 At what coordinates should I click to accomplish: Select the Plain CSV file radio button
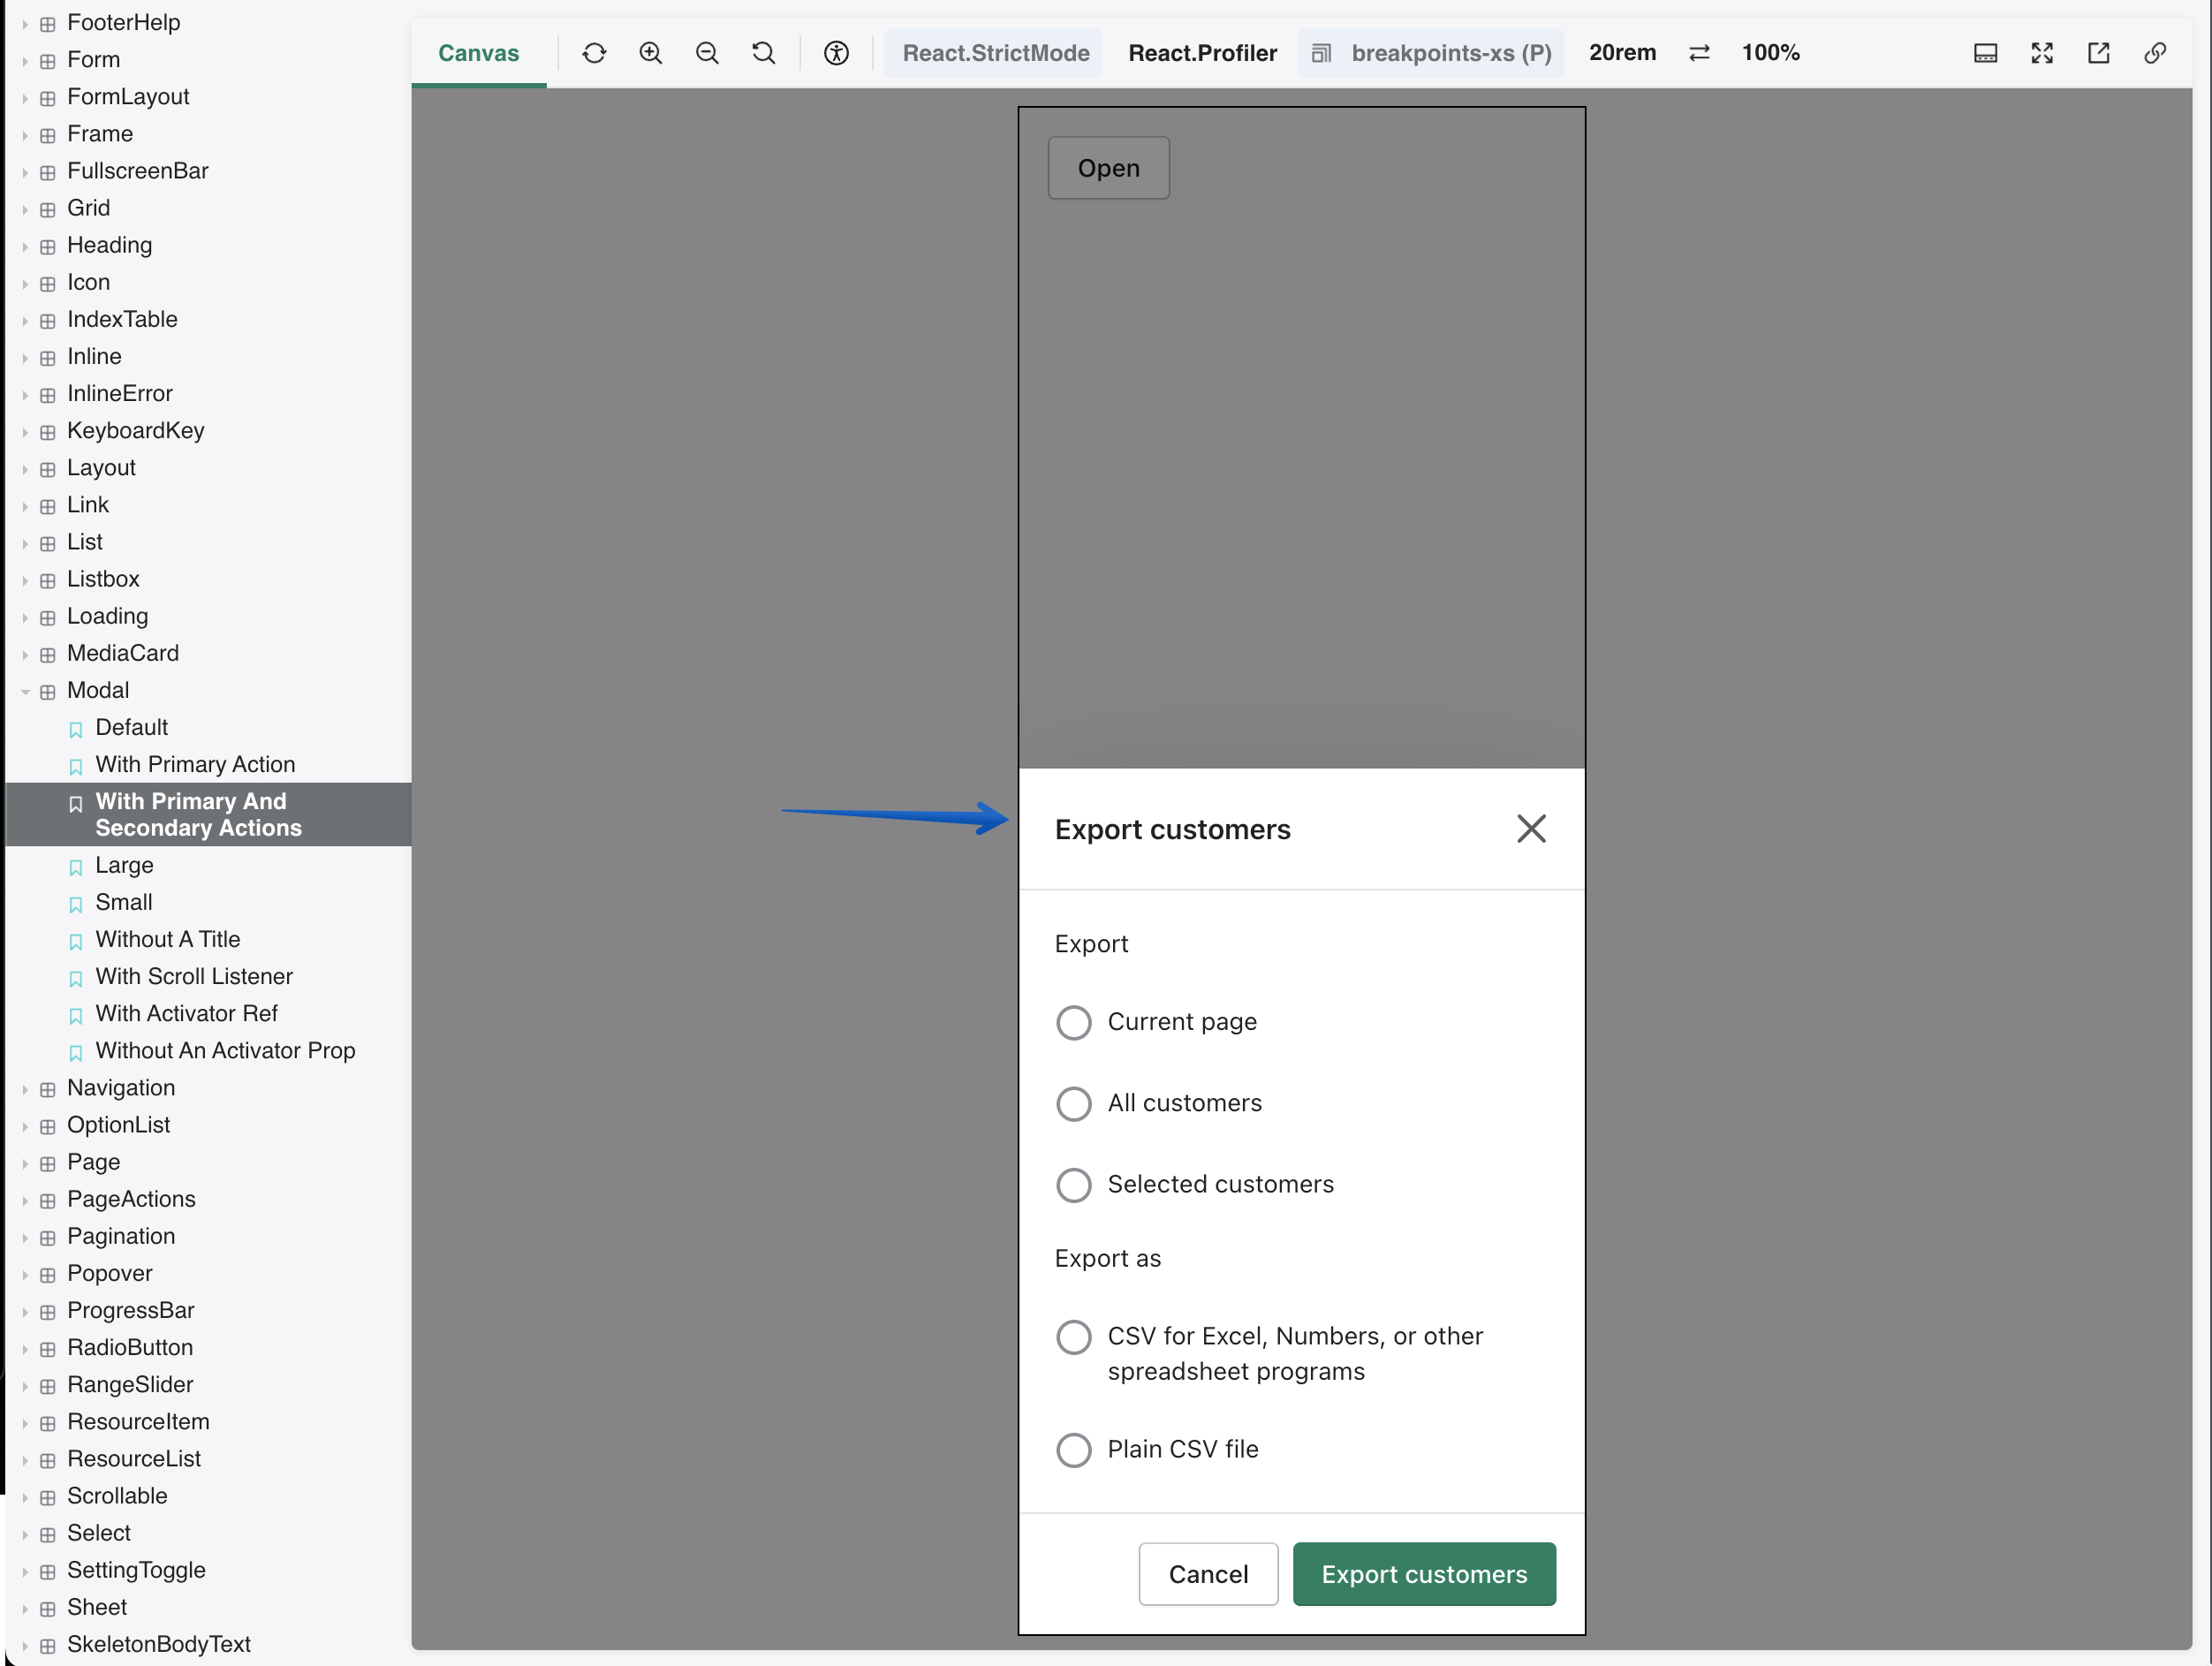tap(1073, 1449)
